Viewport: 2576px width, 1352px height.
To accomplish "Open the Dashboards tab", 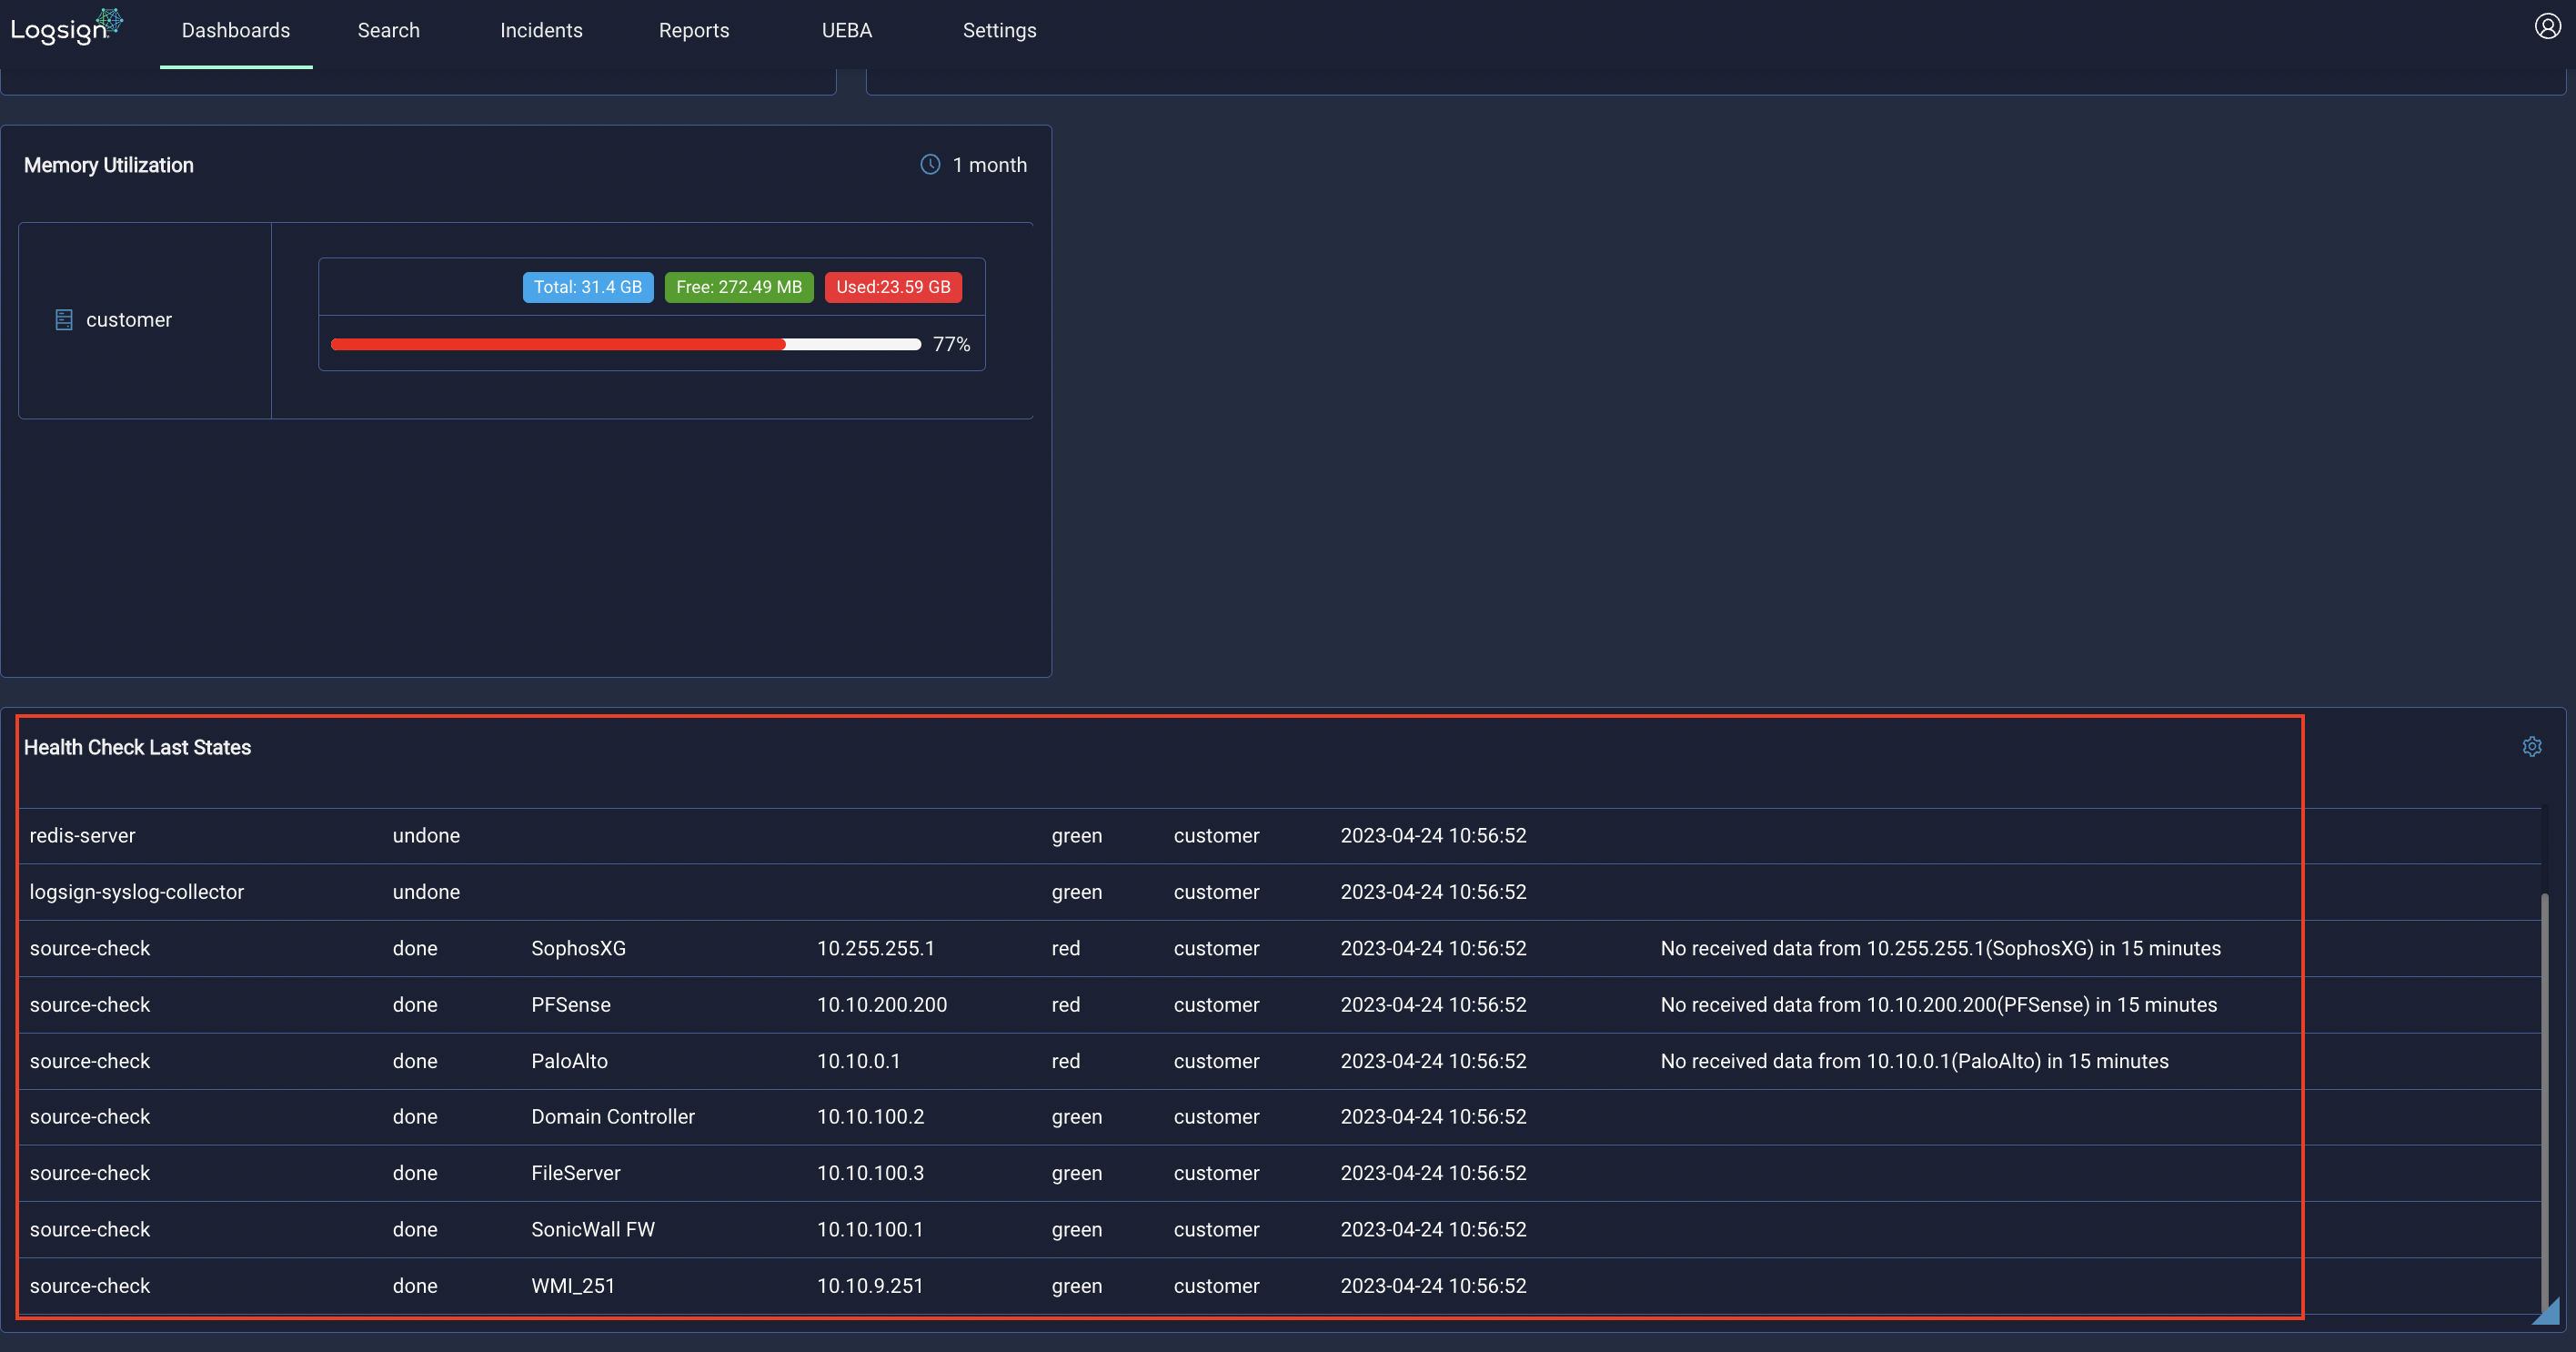I will 236,30.
